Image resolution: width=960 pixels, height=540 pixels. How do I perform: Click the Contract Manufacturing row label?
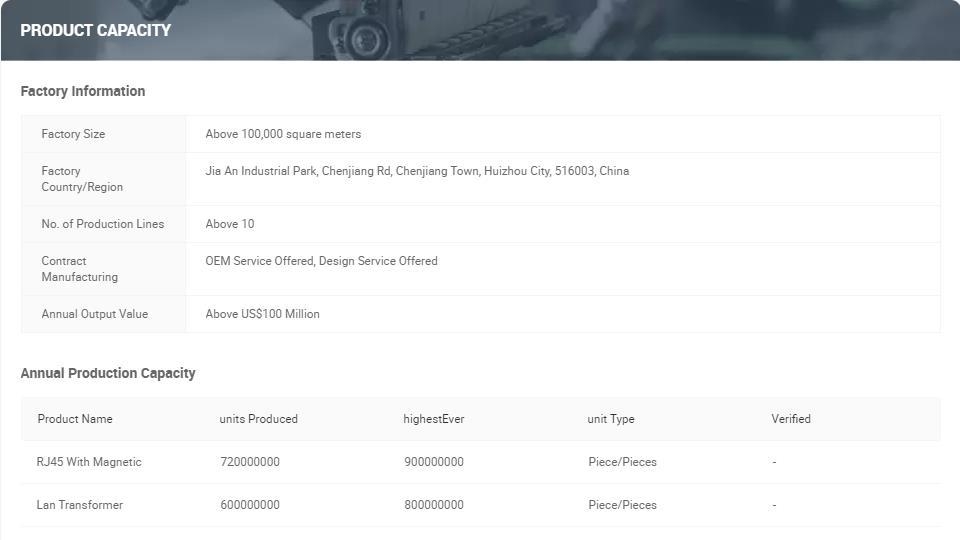click(79, 269)
